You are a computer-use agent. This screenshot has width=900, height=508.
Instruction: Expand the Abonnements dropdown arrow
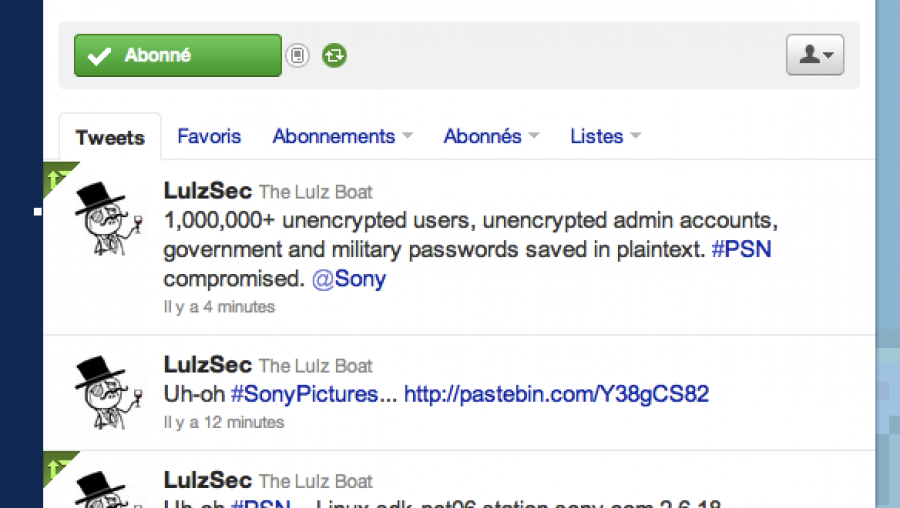408,135
